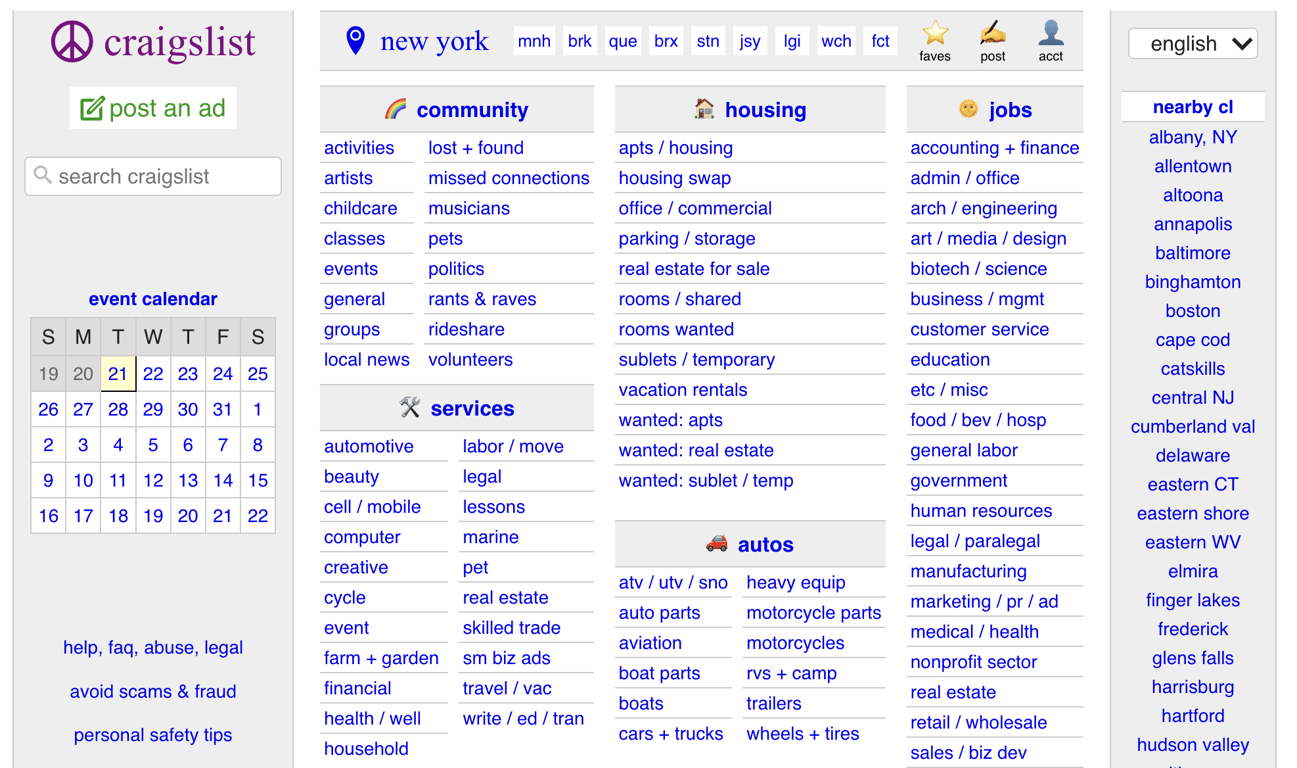Open wanted: sublet / temp link

pyautogui.click(x=706, y=480)
